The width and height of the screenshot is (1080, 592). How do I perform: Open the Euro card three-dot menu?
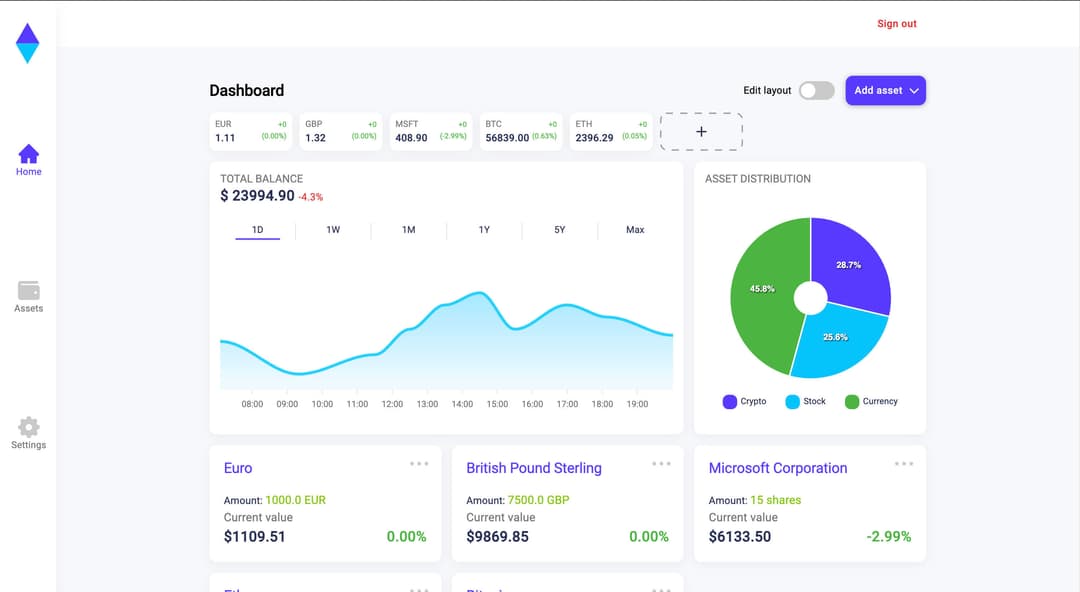419,464
